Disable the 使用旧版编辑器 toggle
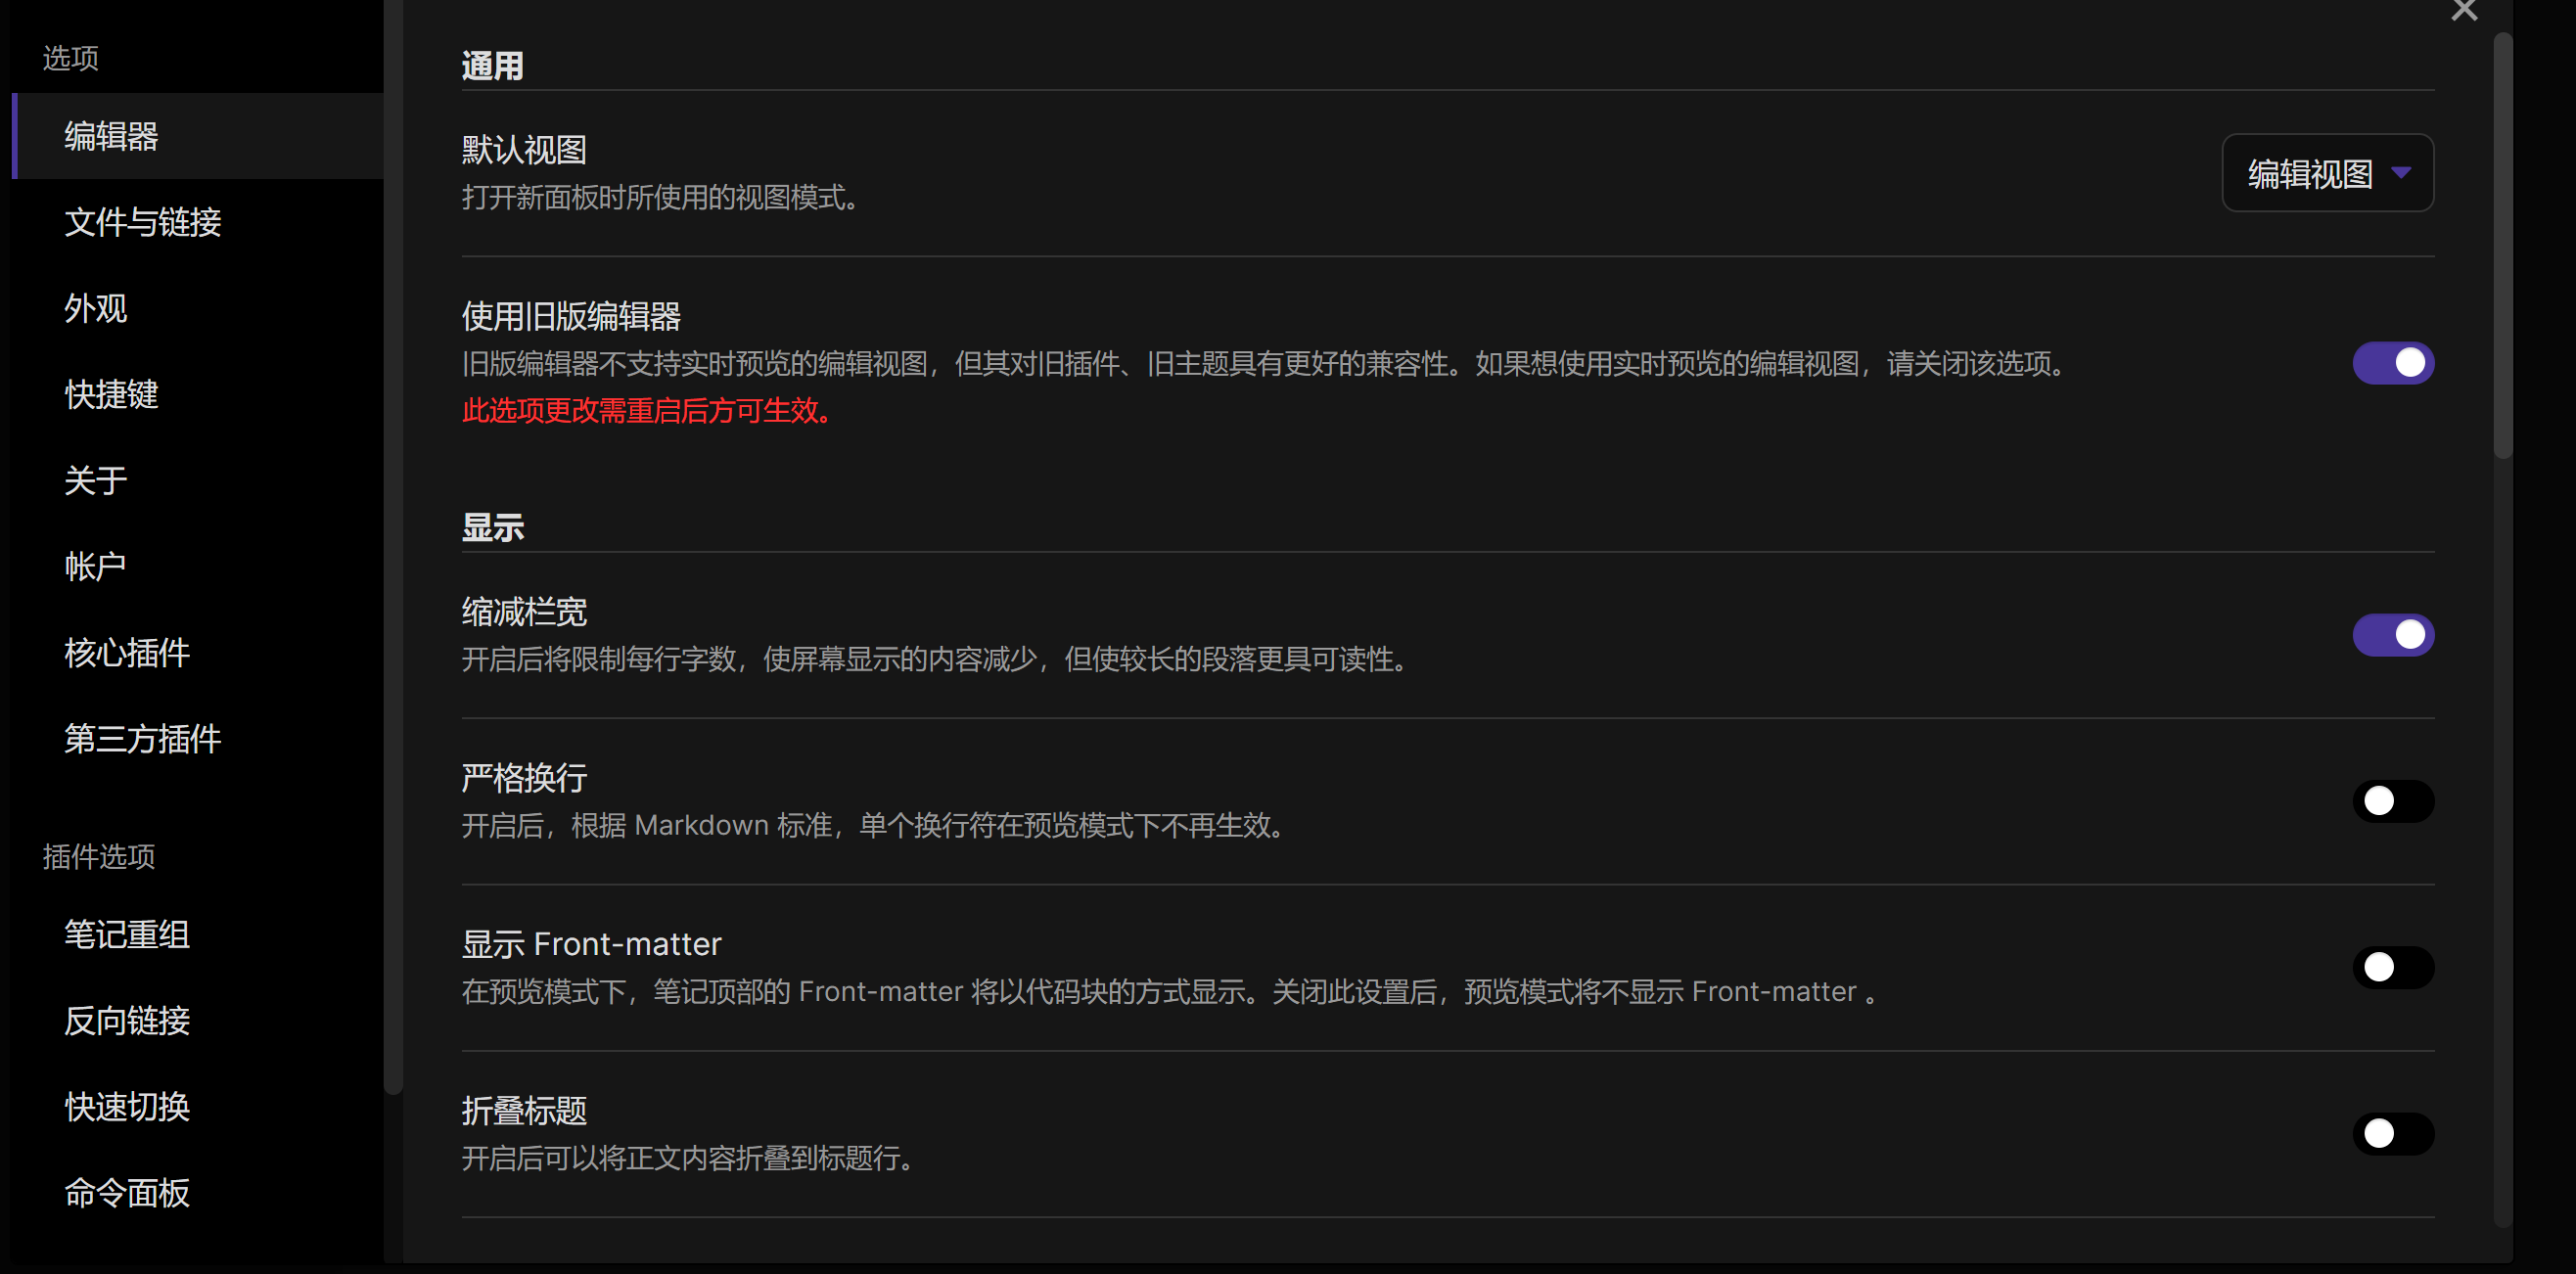 tap(2392, 363)
